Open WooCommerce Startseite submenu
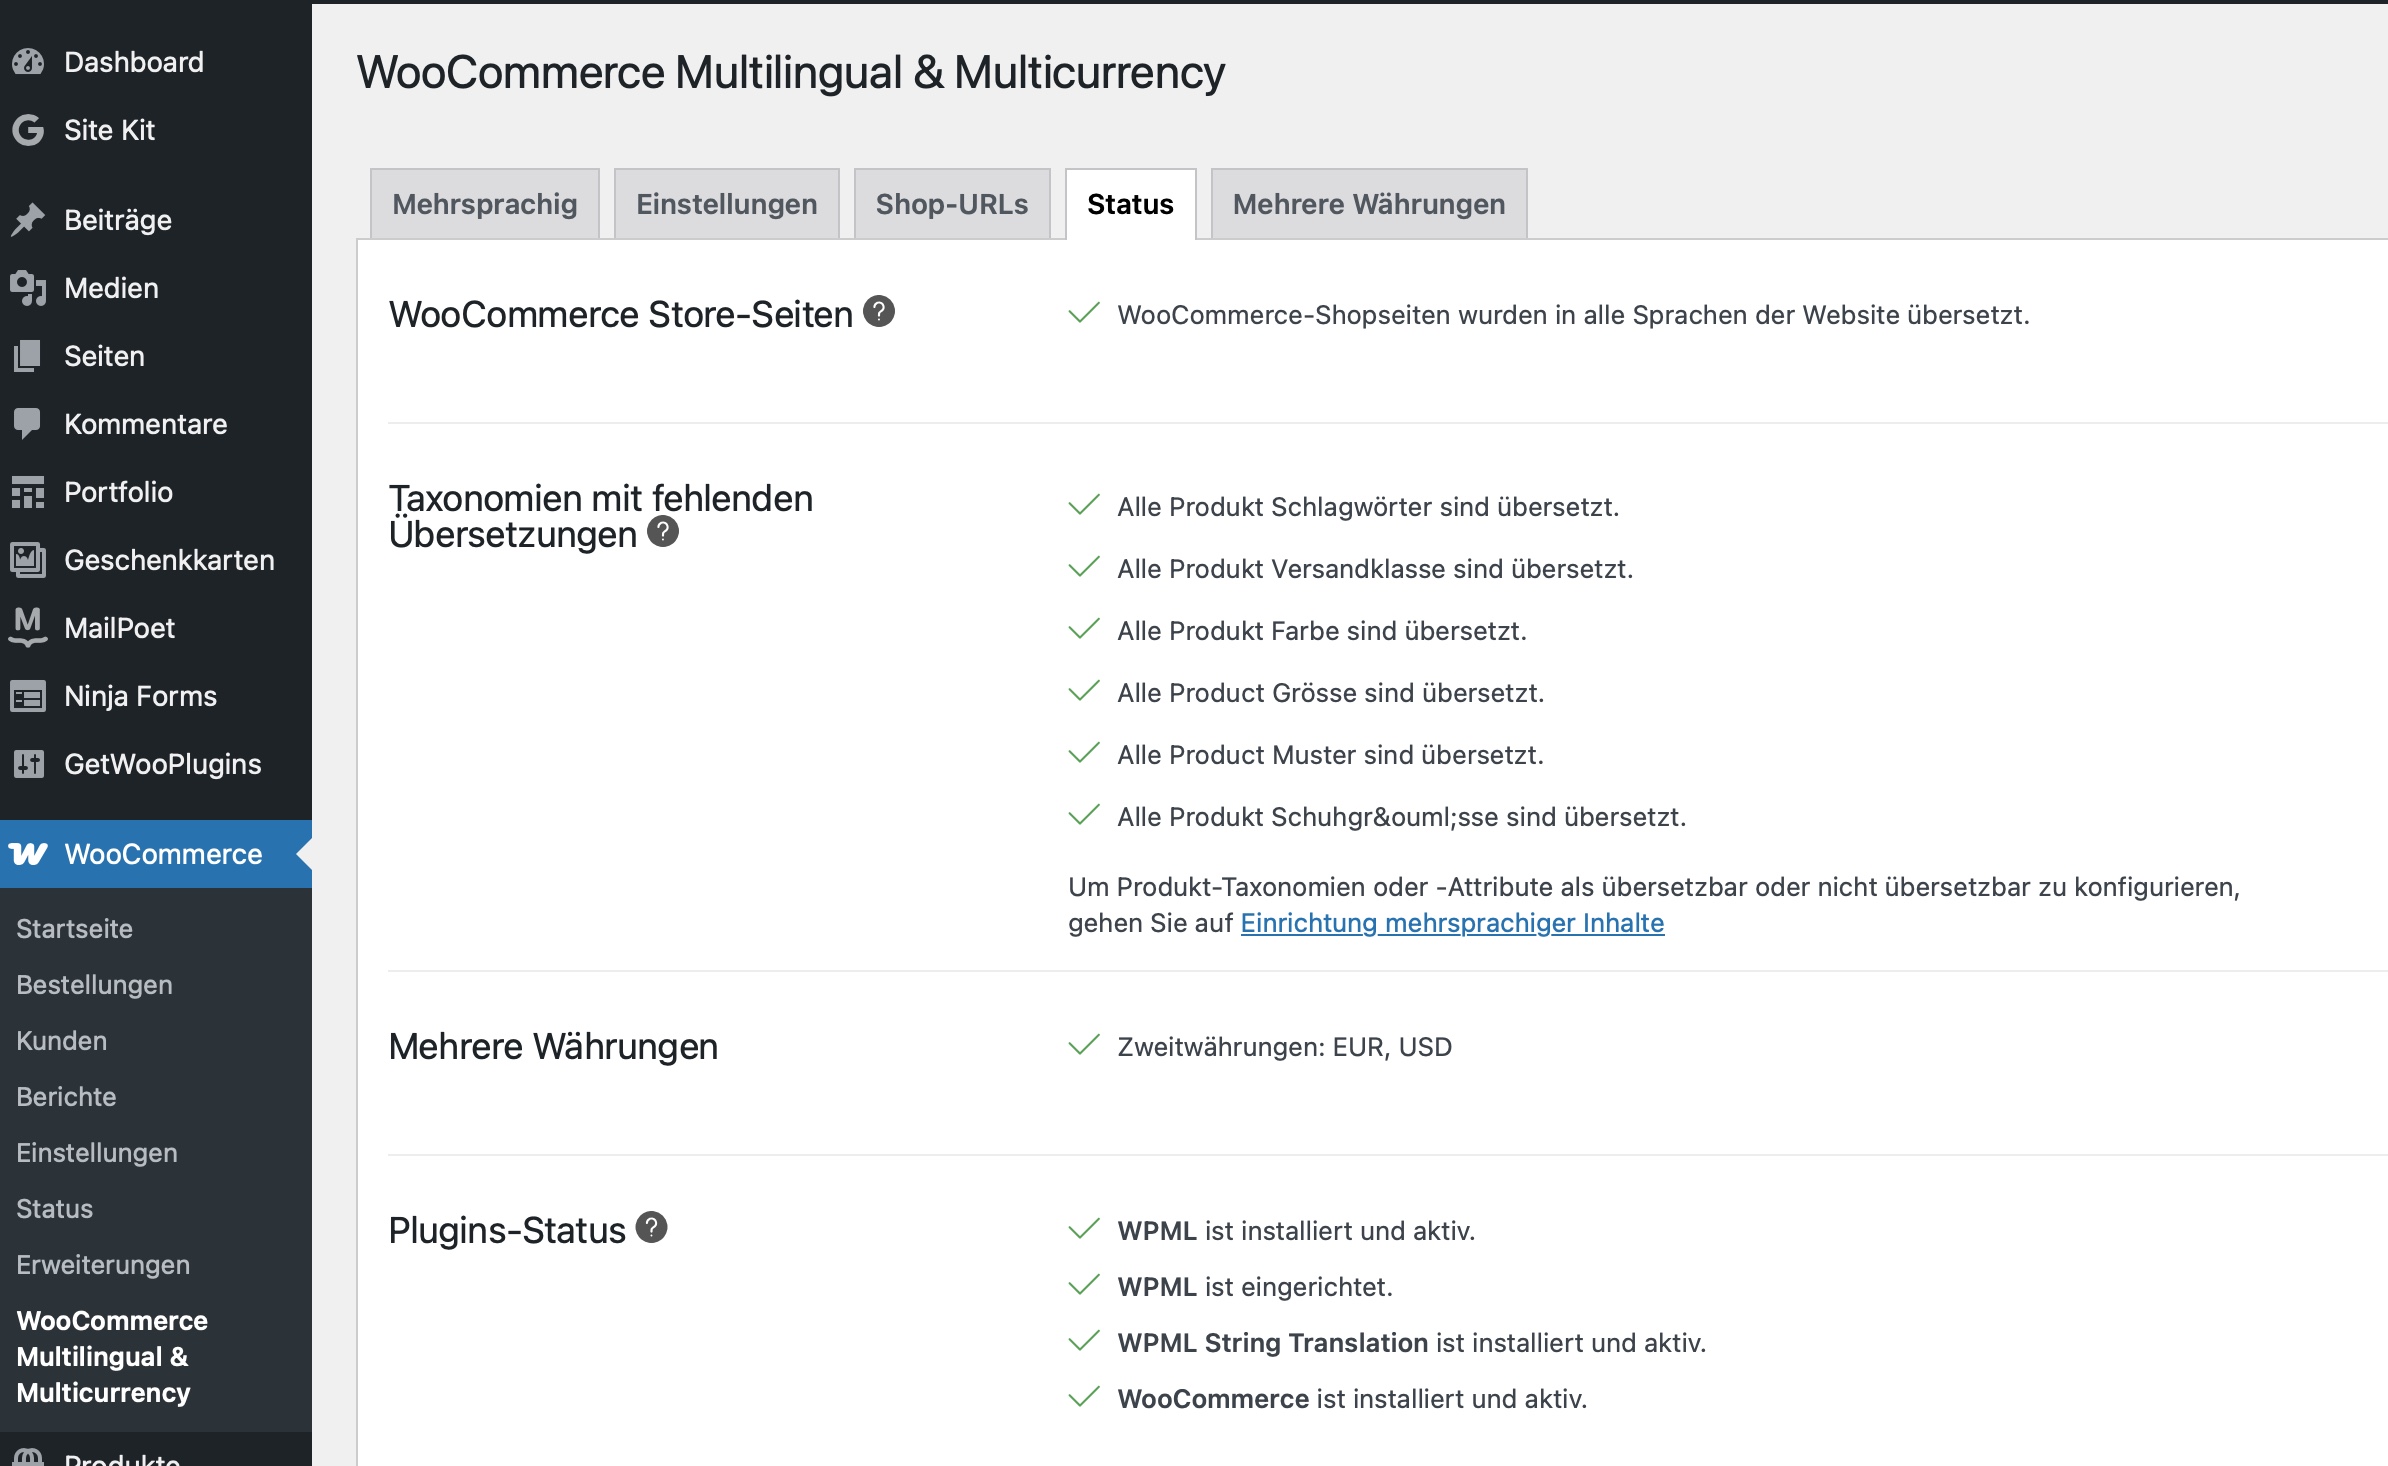Viewport: 2388px width, 1466px height. [75, 929]
